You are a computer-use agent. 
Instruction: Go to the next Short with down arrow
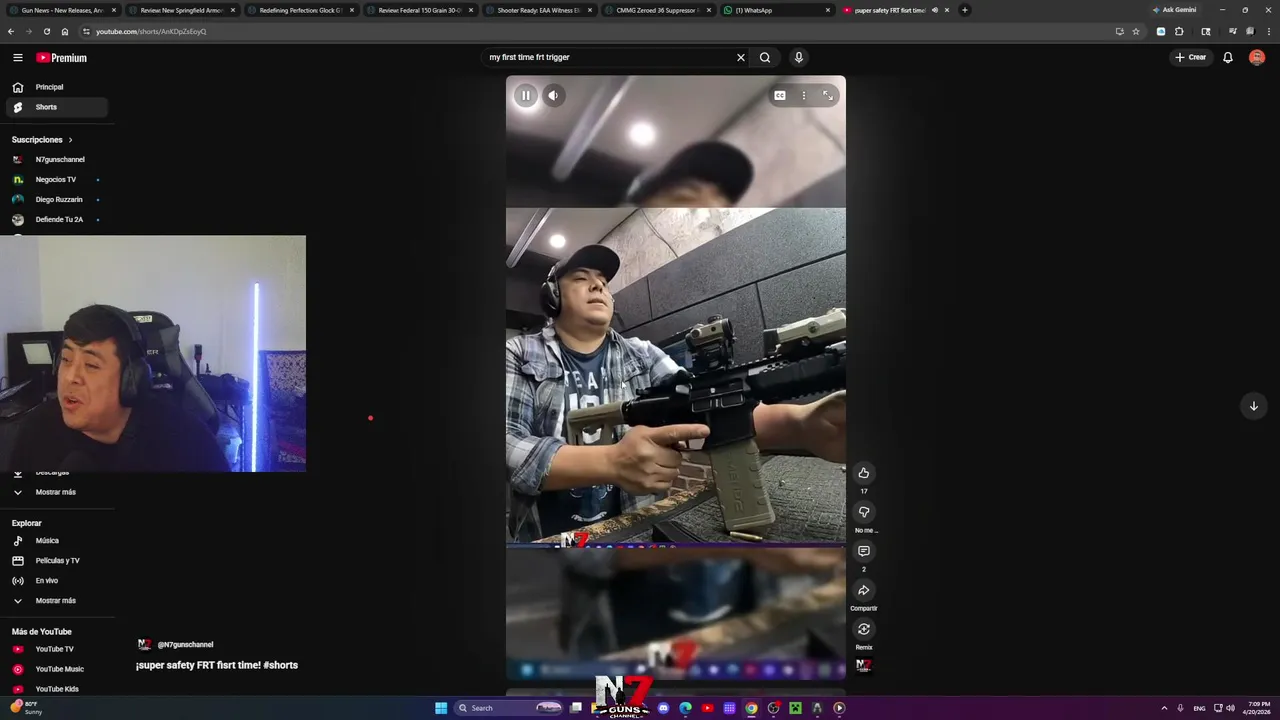pyautogui.click(x=1253, y=406)
